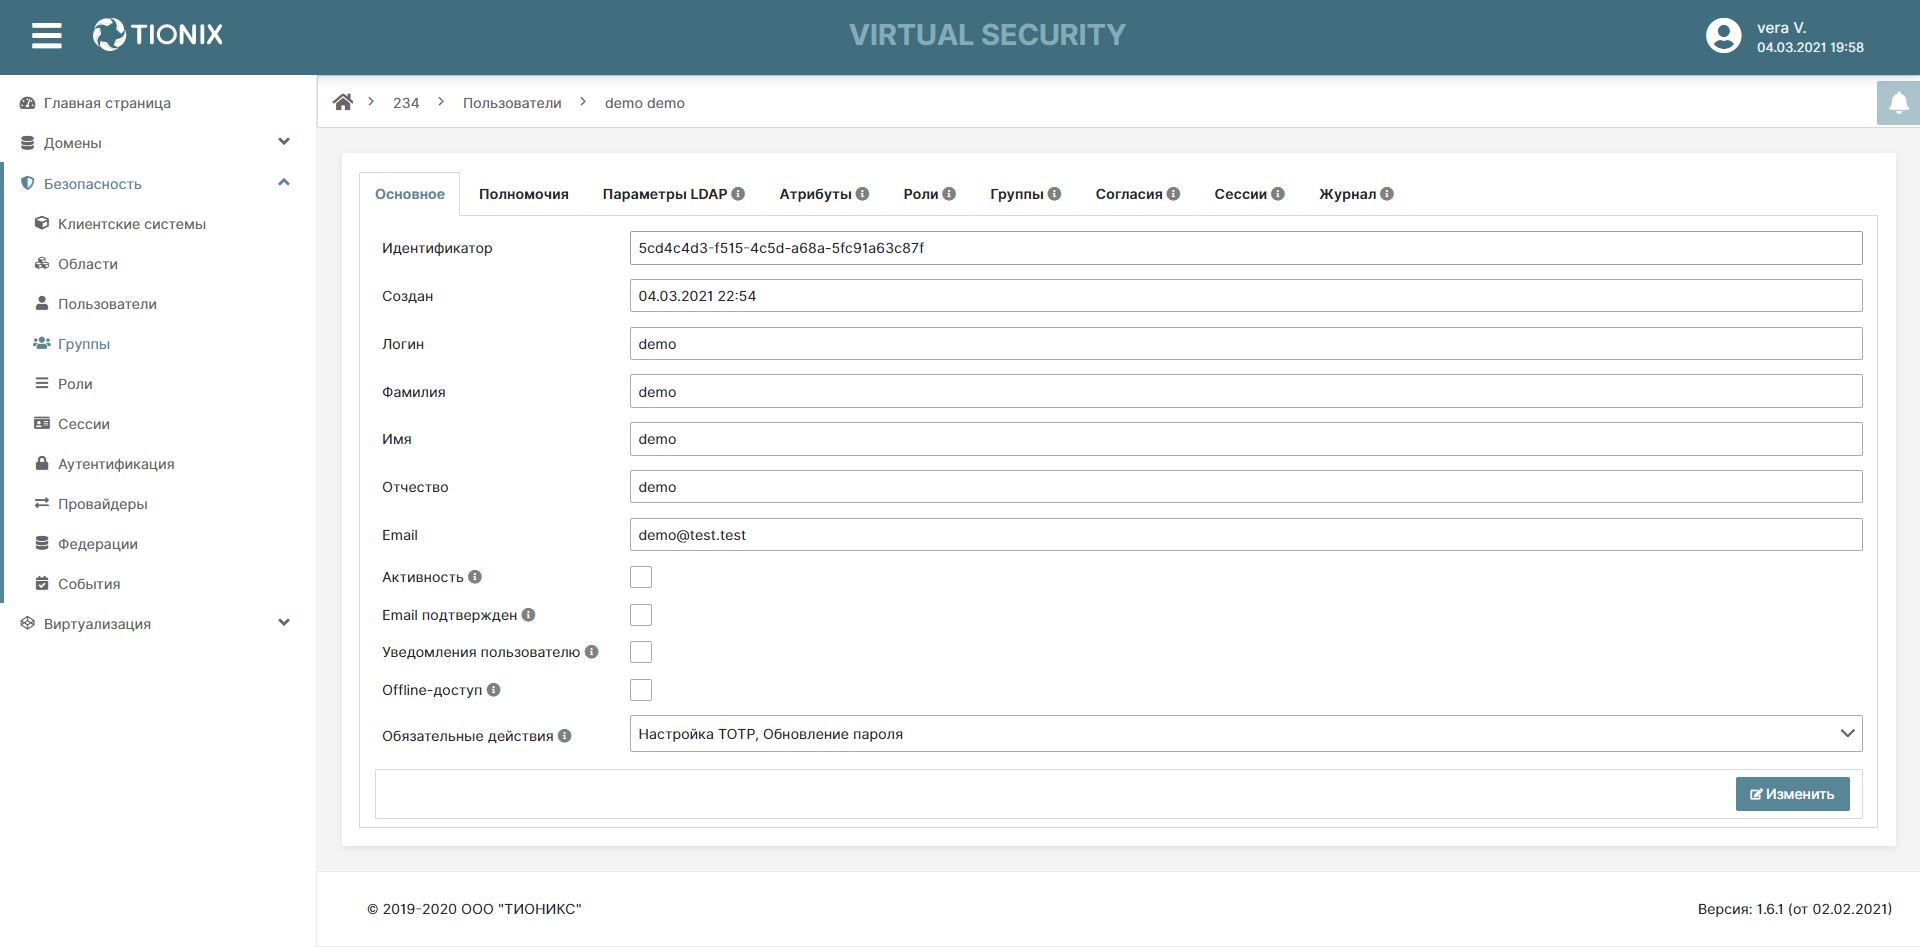Switch to the Полномочия tab

[x=524, y=194]
